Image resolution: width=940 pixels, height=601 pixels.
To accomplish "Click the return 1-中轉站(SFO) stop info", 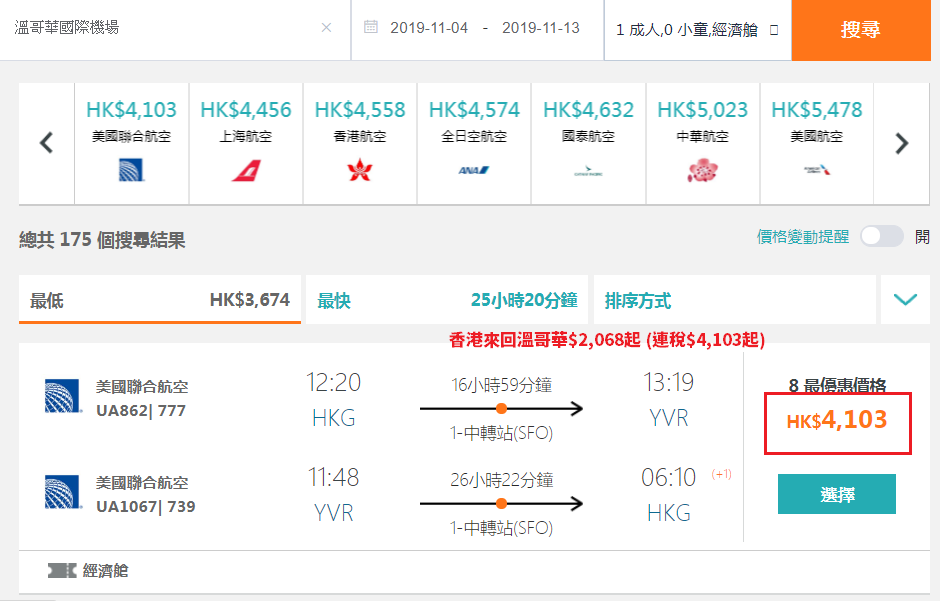I will click(x=502, y=528).
